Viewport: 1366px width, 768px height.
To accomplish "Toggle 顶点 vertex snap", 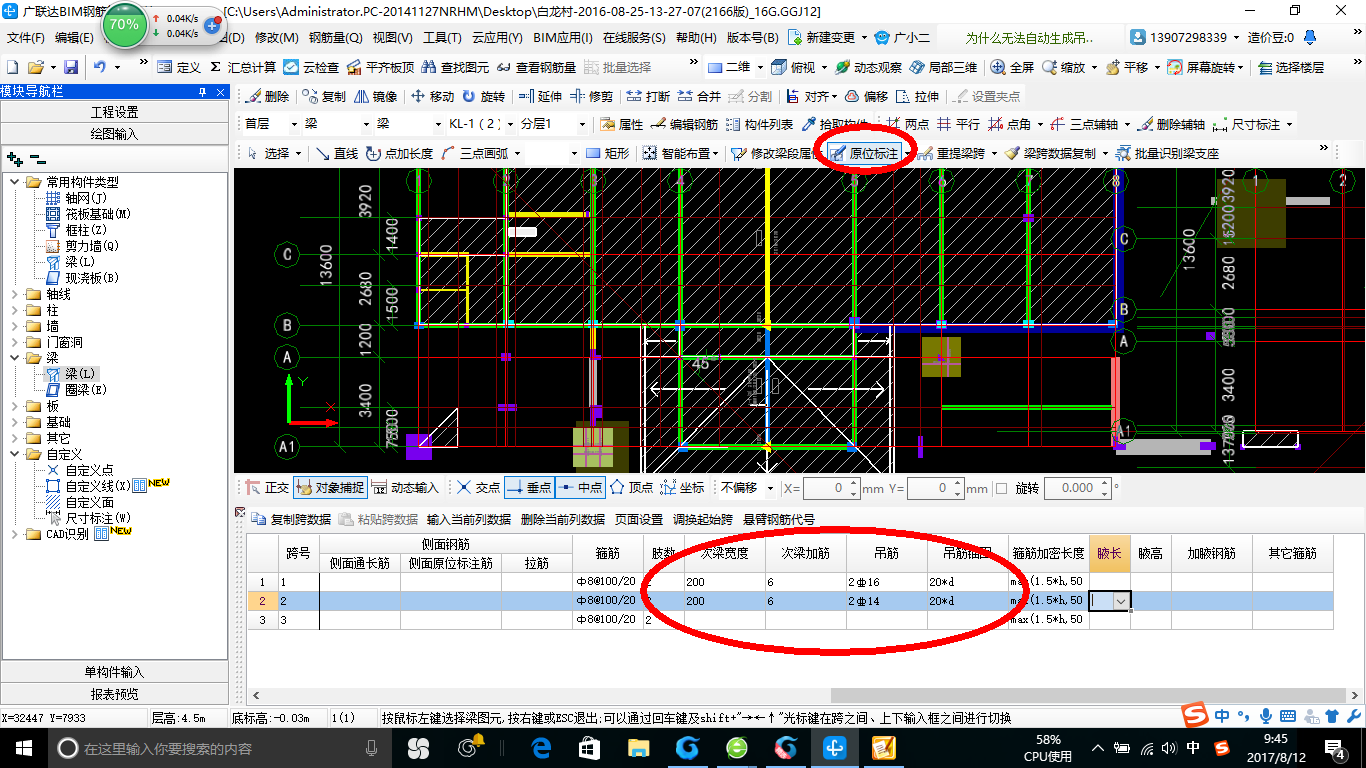I will click(x=632, y=488).
